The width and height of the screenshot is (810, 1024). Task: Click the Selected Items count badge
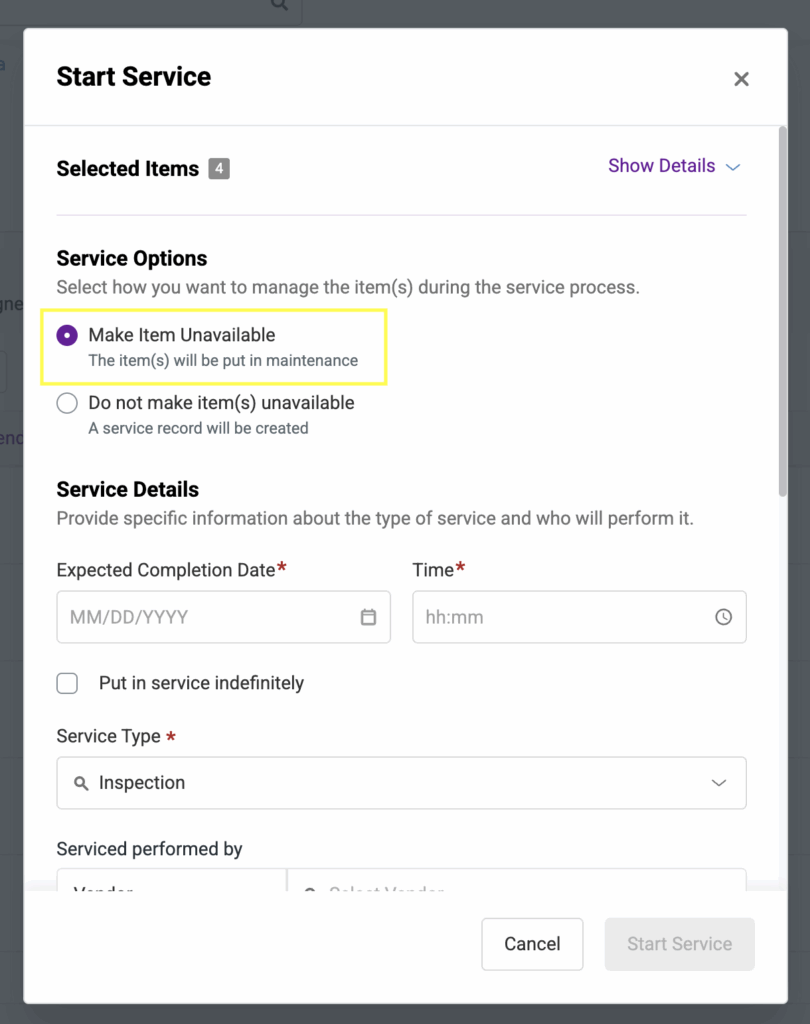click(219, 168)
